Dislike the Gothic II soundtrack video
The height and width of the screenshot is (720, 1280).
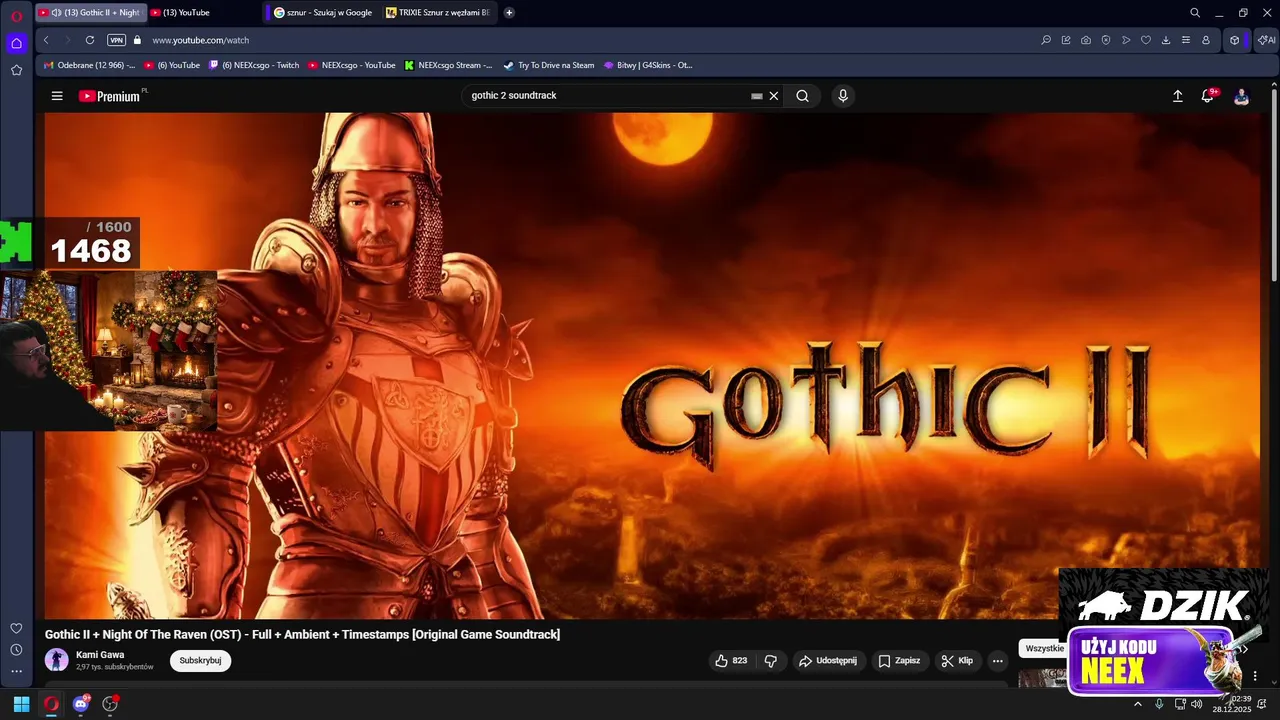coord(771,661)
